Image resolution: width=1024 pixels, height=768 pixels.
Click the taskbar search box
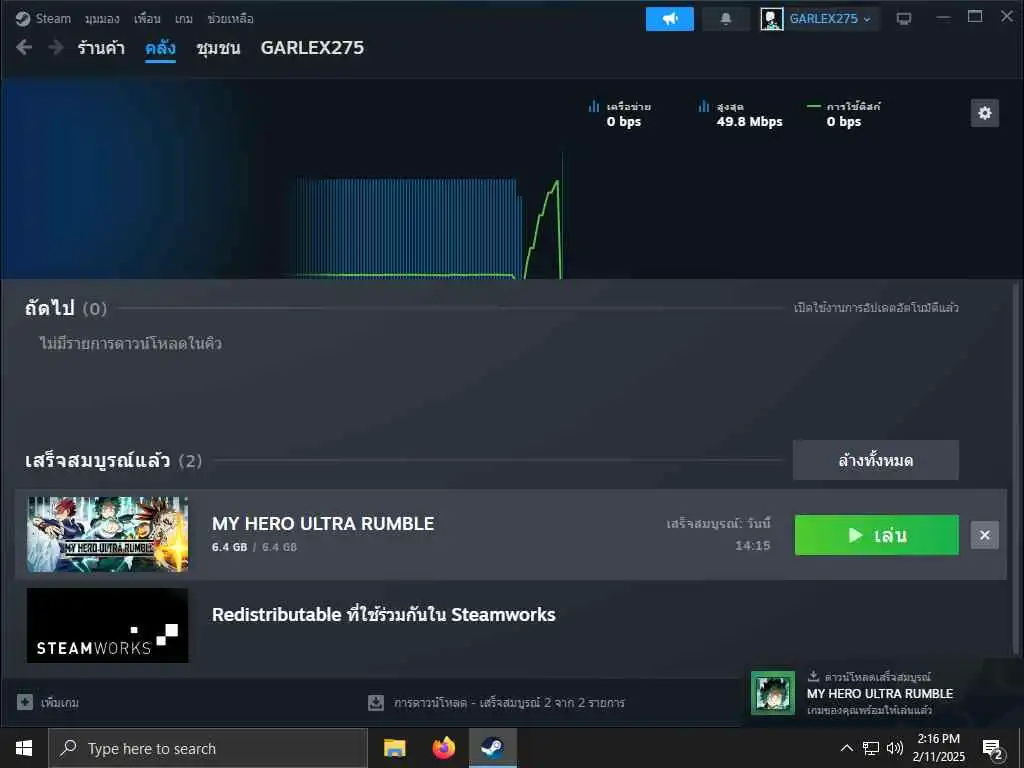pos(208,748)
